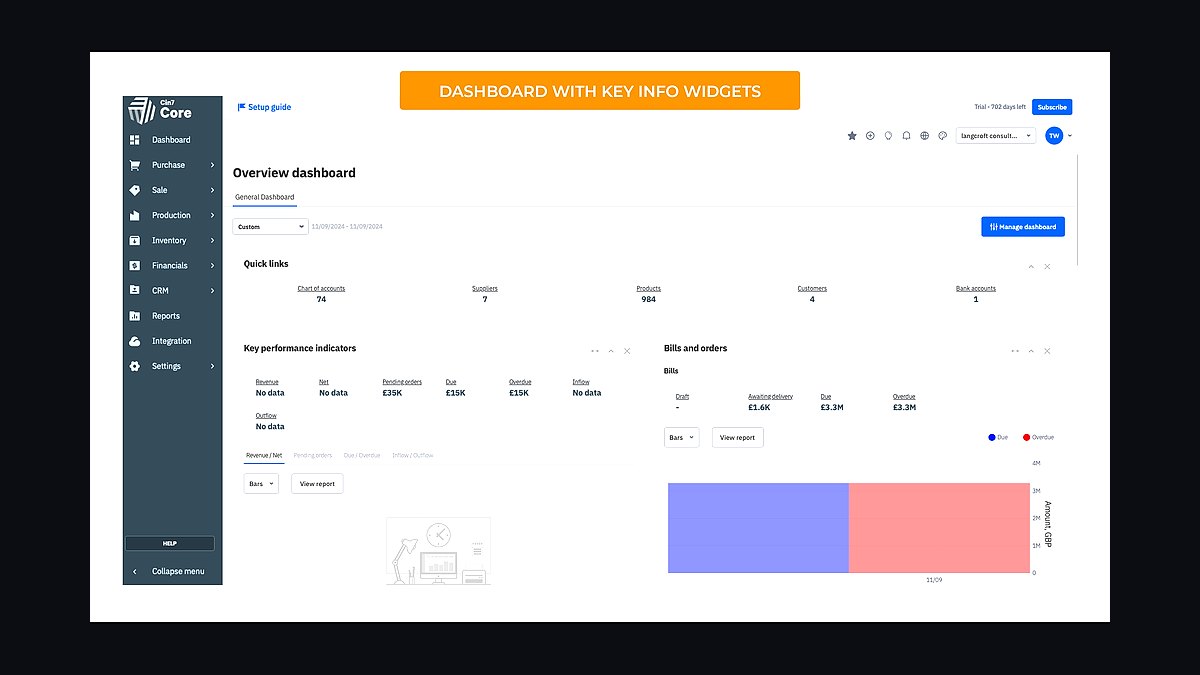Click the pink Overdue bar in Bills chart

(939, 528)
